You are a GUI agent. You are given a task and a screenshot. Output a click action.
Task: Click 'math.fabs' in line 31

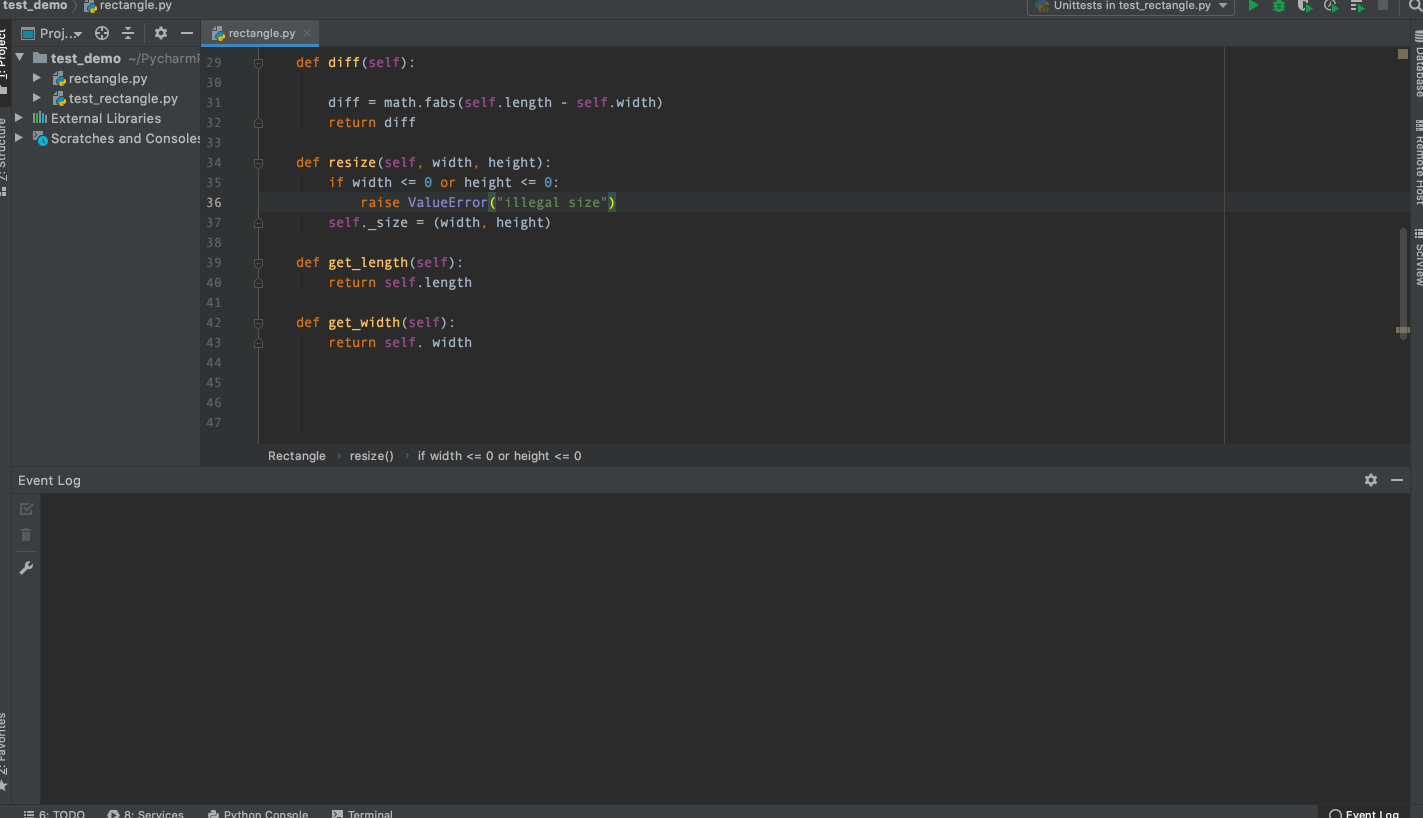tap(420, 102)
